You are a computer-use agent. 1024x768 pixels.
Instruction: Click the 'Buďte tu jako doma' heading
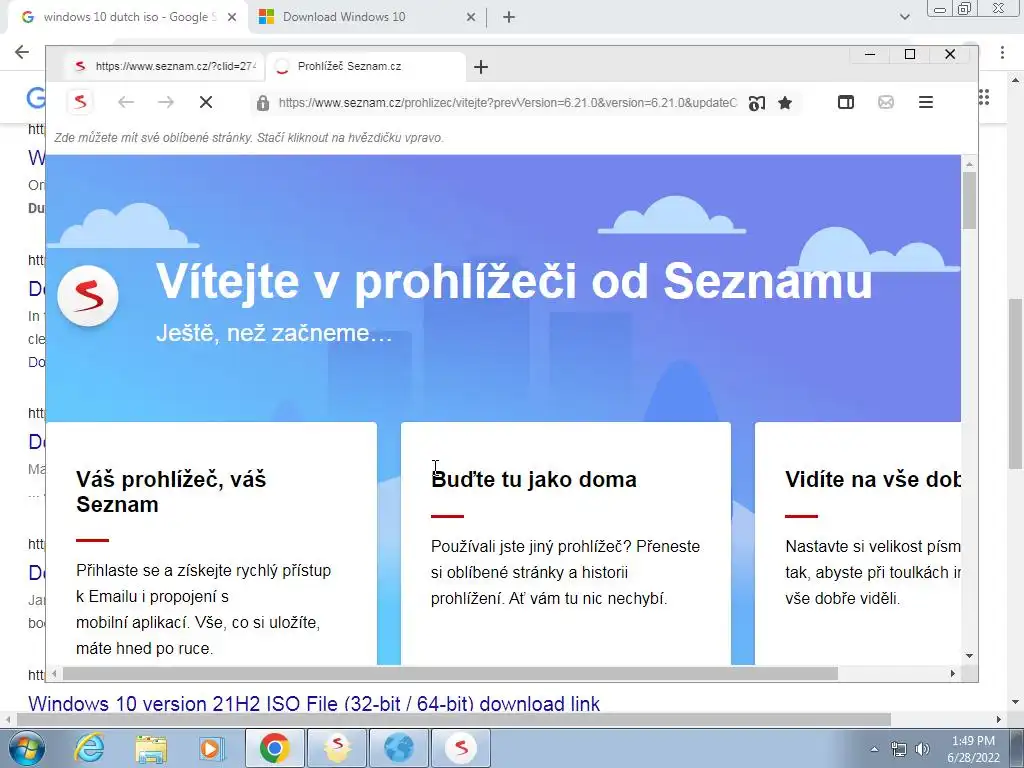tap(534, 479)
